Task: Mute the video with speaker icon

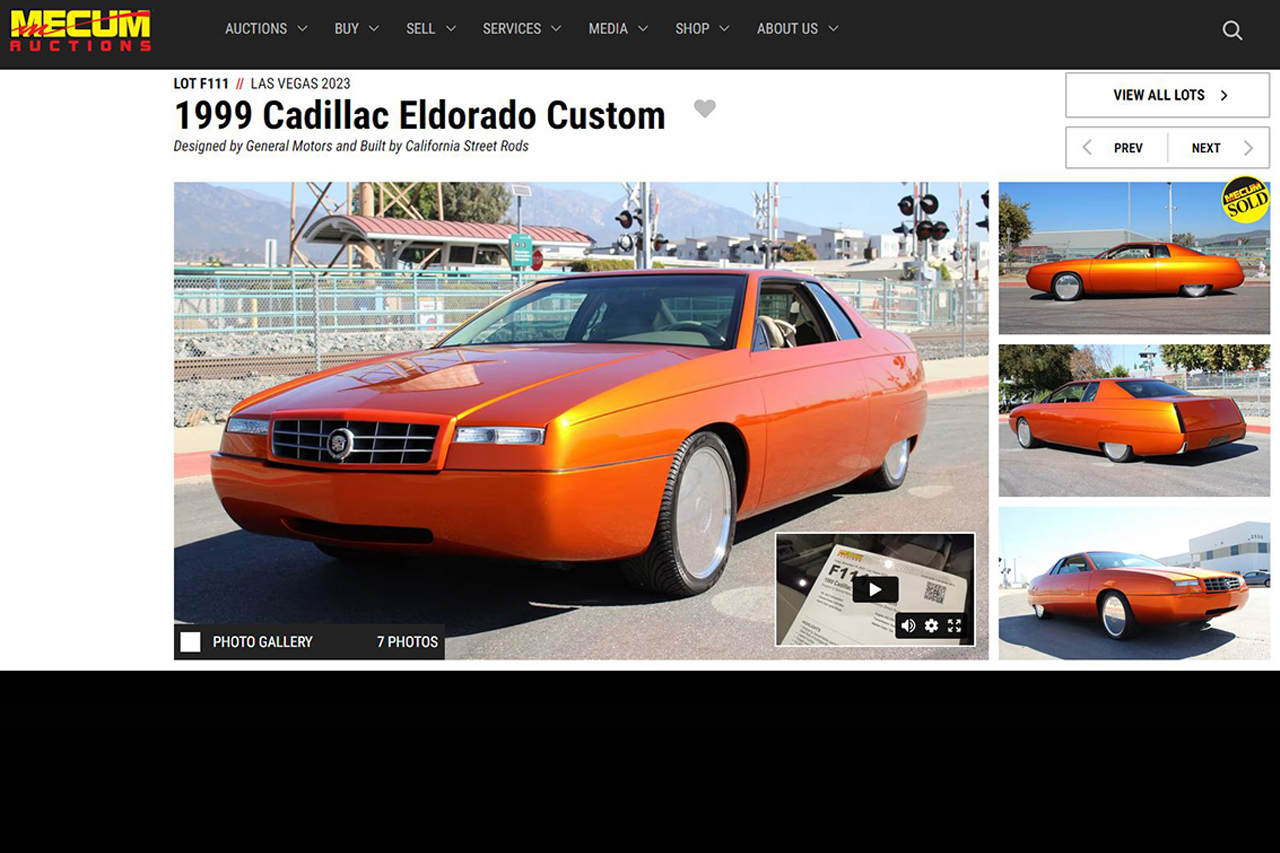Action: [x=908, y=626]
